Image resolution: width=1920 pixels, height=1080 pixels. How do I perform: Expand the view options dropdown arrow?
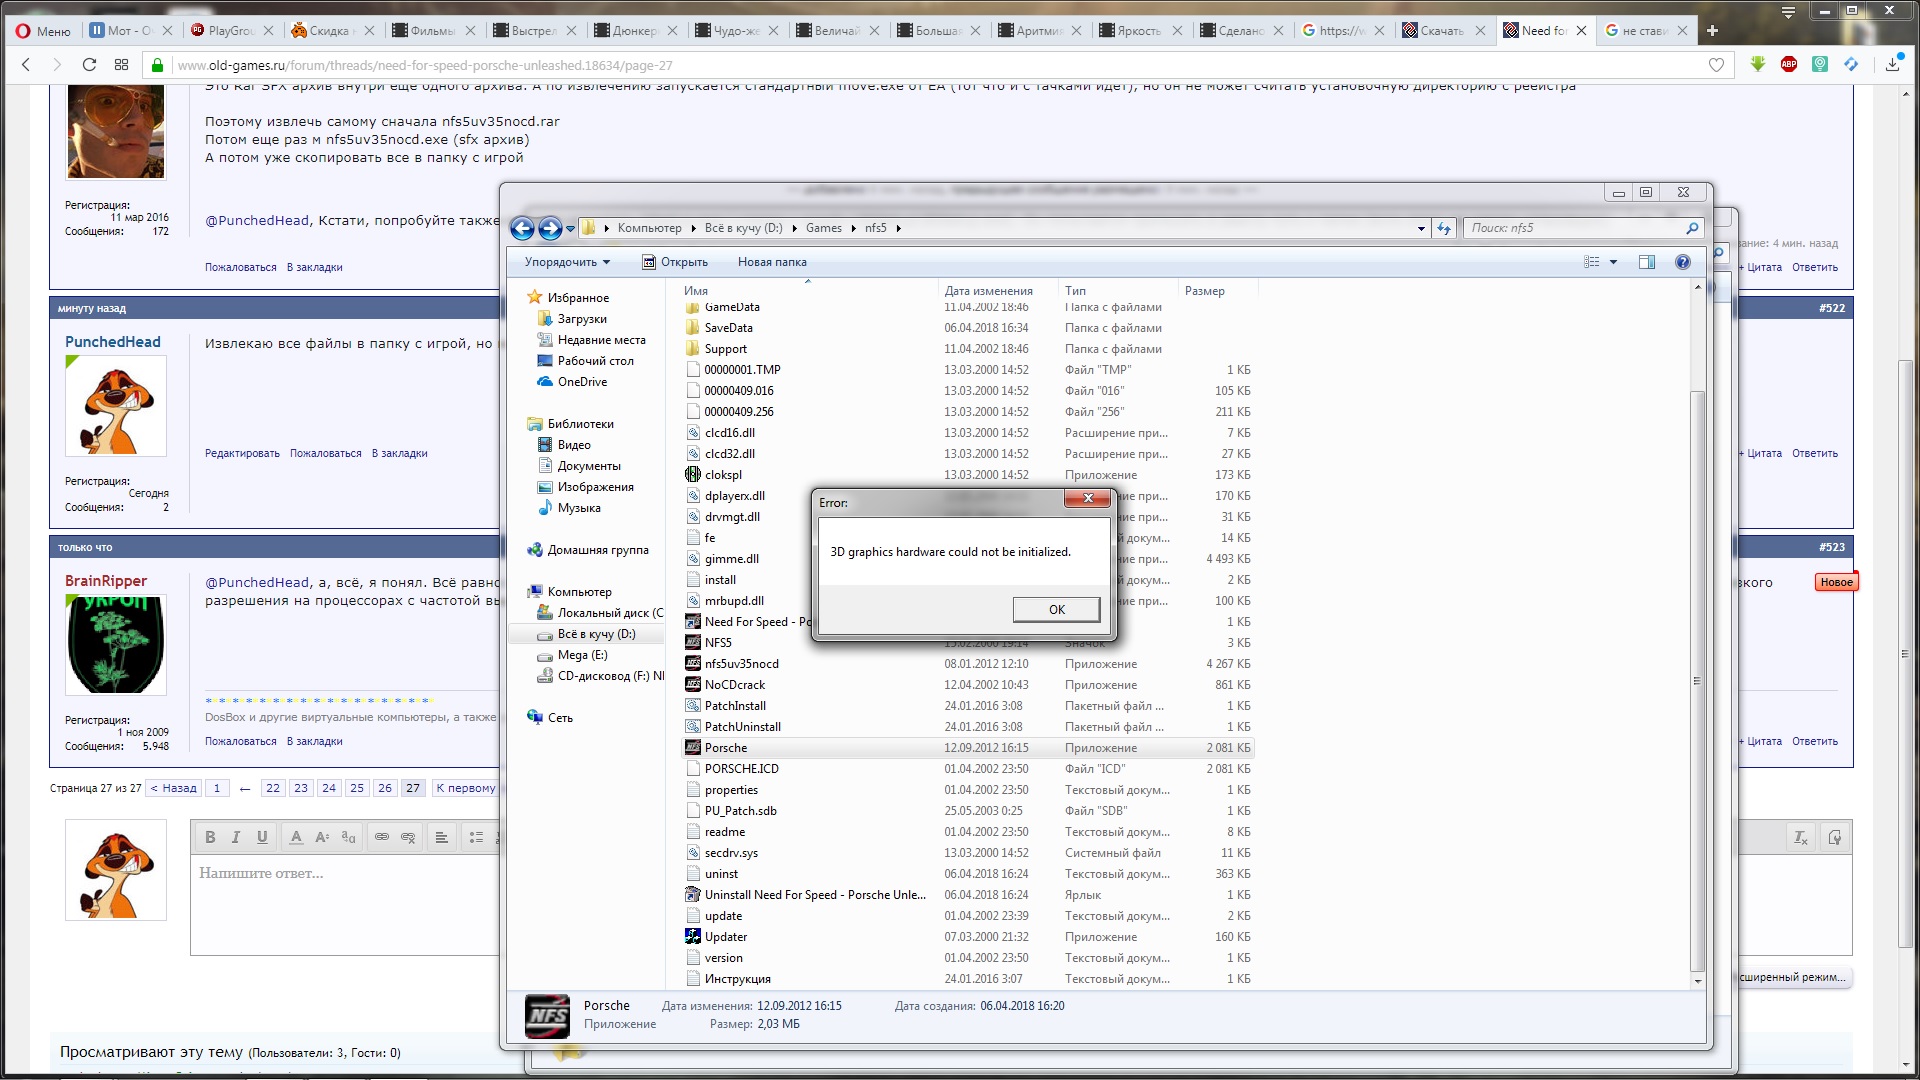1613,262
